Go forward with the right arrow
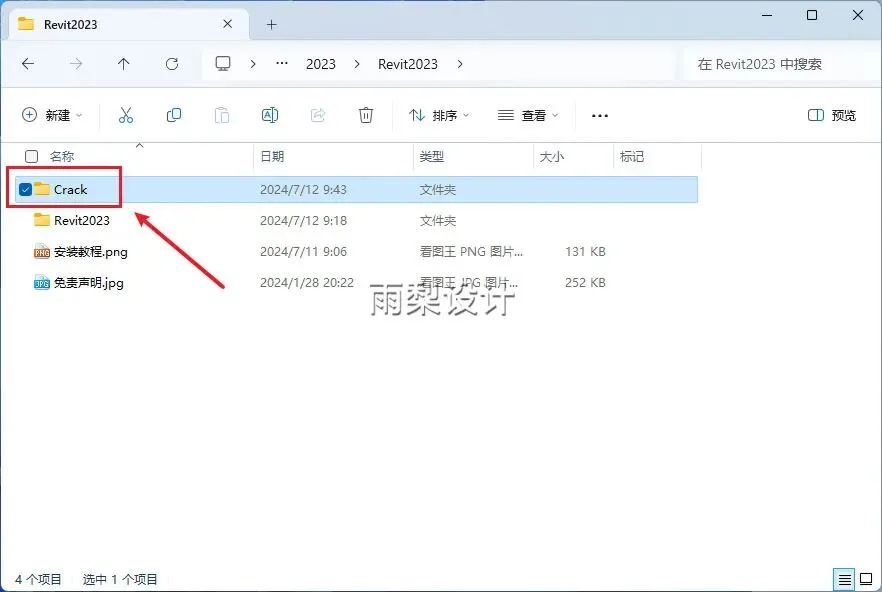The height and width of the screenshot is (592, 882). (x=76, y=64)
